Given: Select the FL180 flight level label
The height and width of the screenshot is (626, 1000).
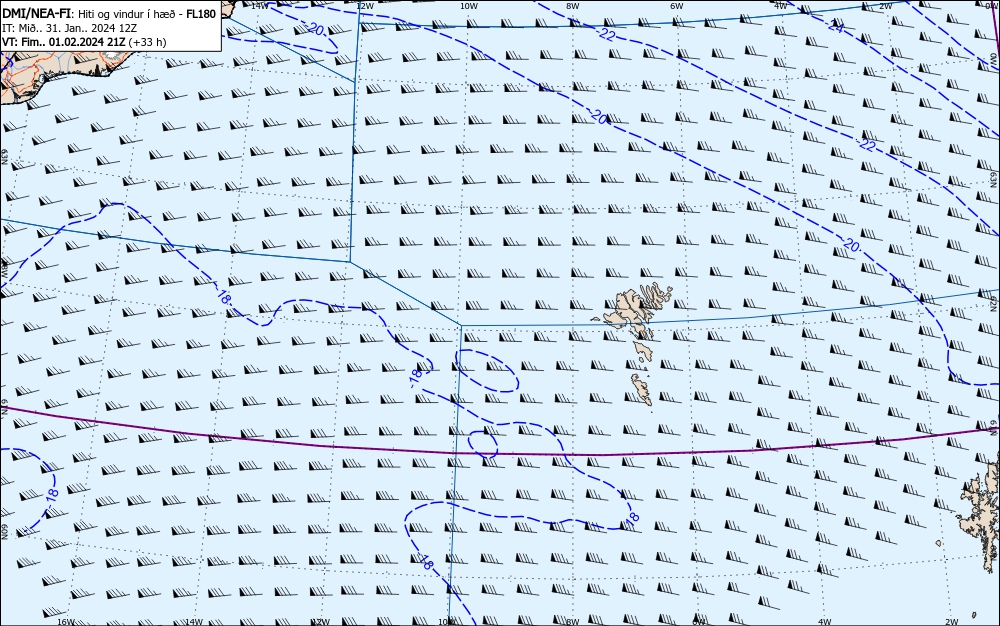Looking at the screenshot, I should coord(200,13).
